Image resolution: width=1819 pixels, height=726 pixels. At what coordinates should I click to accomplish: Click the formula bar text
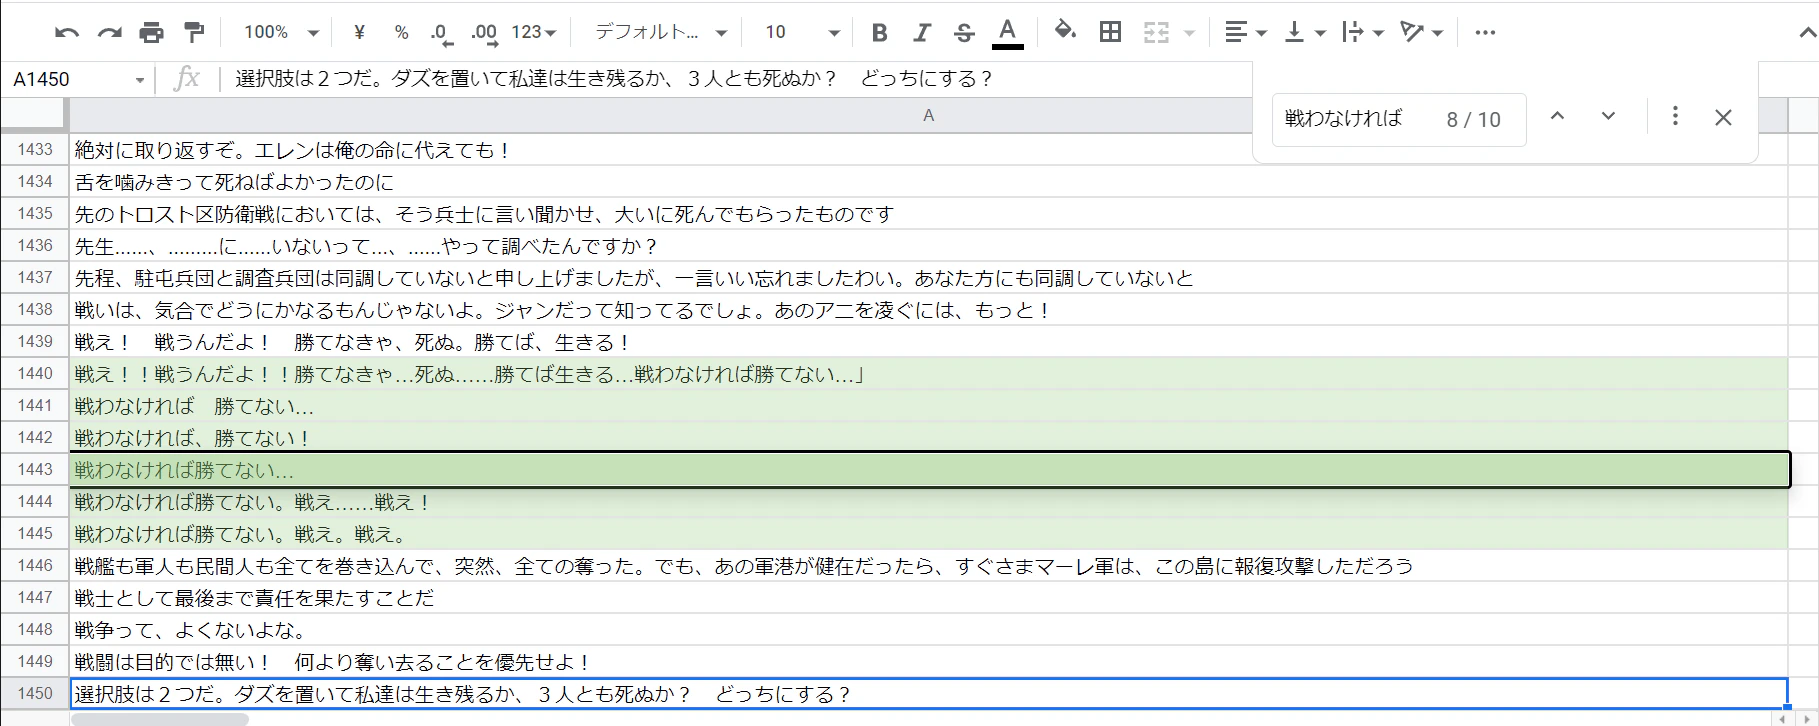613,79
